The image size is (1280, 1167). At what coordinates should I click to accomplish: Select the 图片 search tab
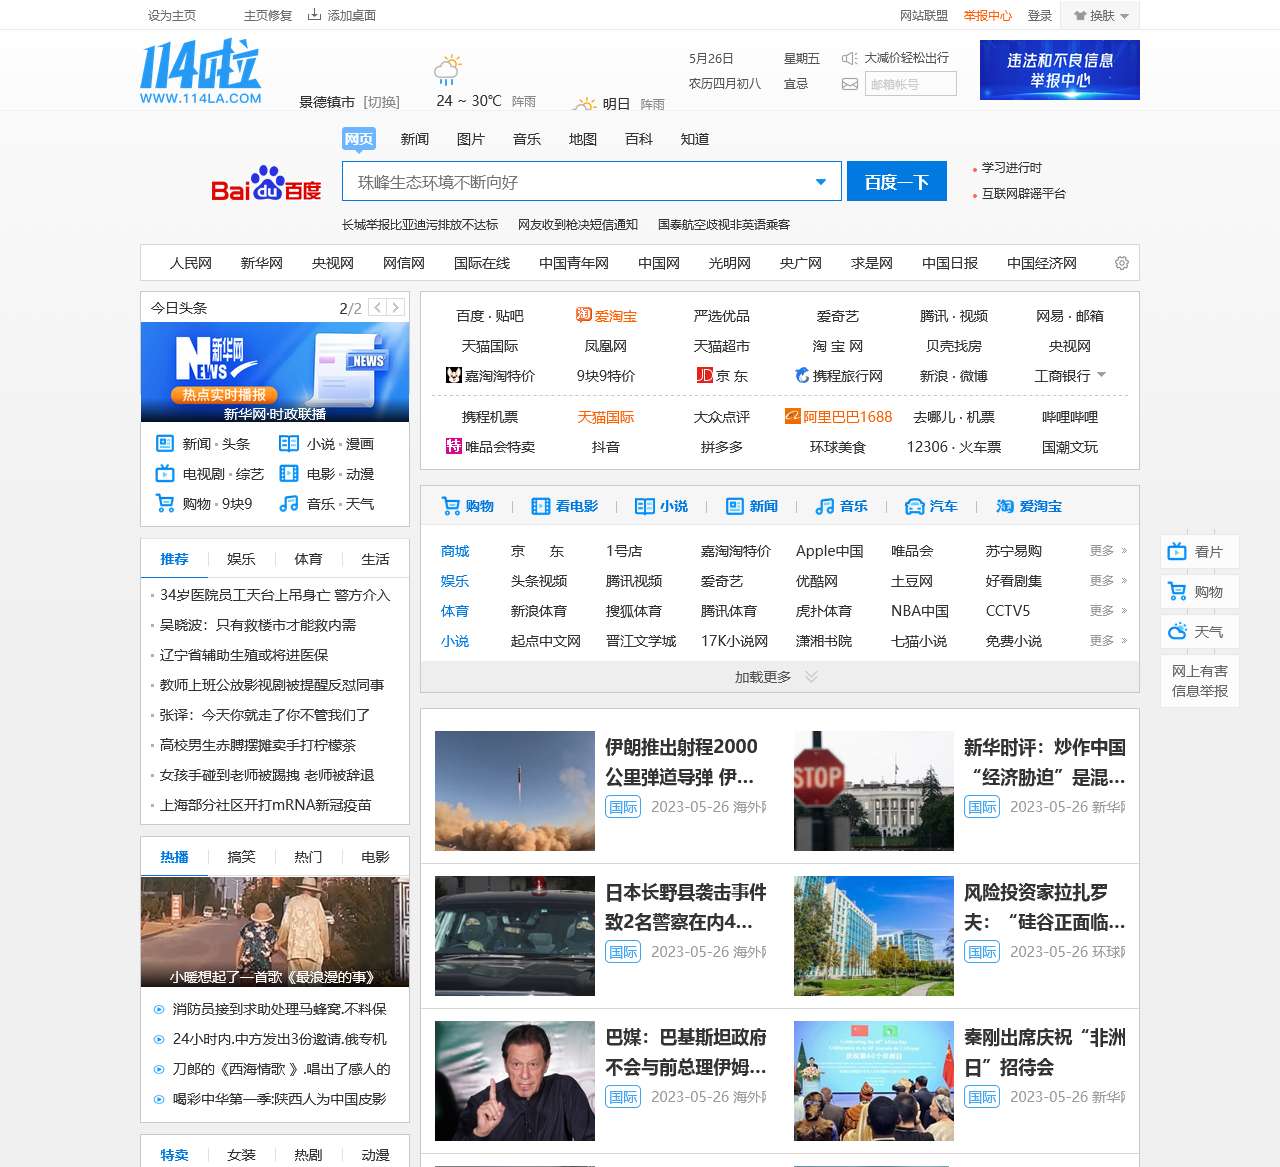tap(471, 139)
